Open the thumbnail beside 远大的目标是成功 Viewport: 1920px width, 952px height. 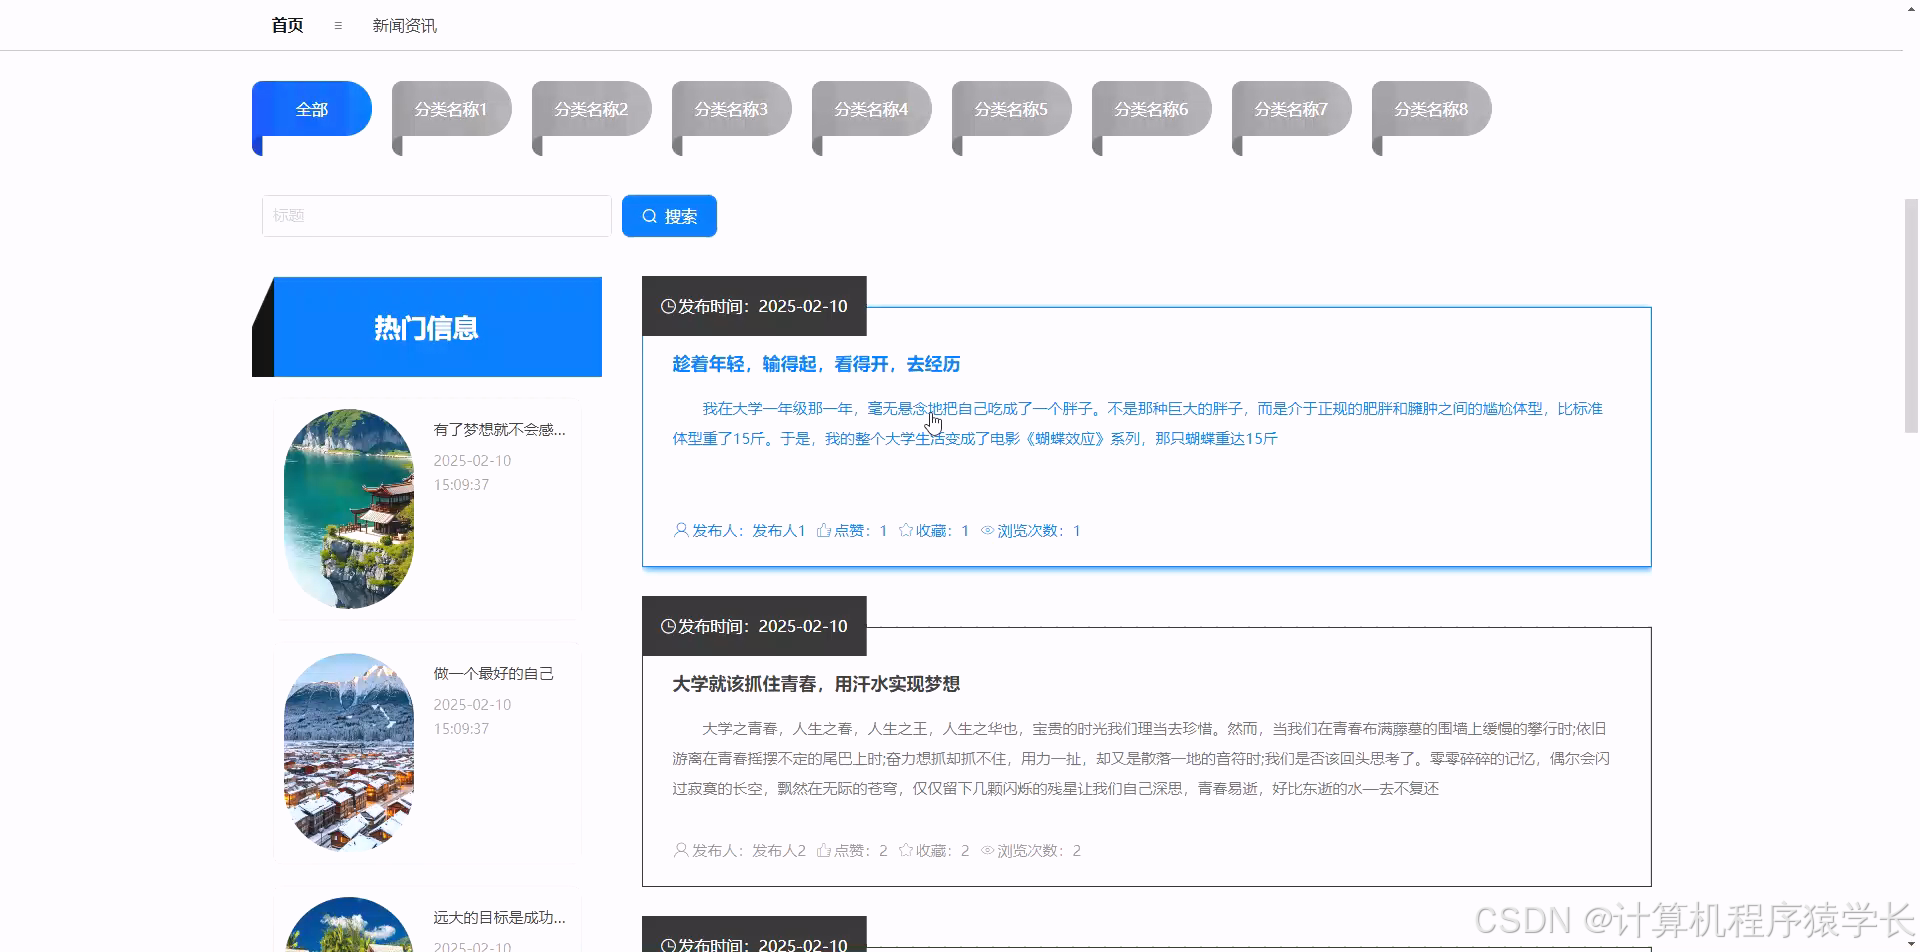(x=349, y=924)
